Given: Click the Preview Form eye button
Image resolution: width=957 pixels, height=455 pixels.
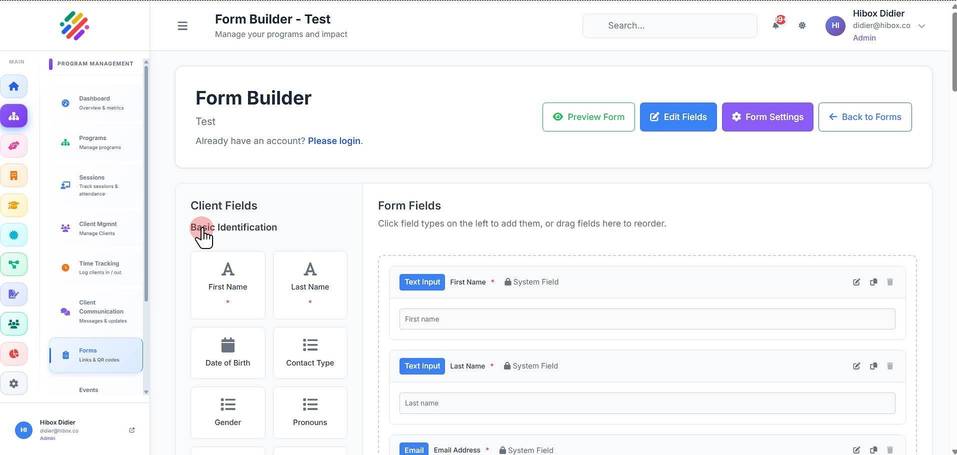Looking at the screenshot, I should pos(588,117).
